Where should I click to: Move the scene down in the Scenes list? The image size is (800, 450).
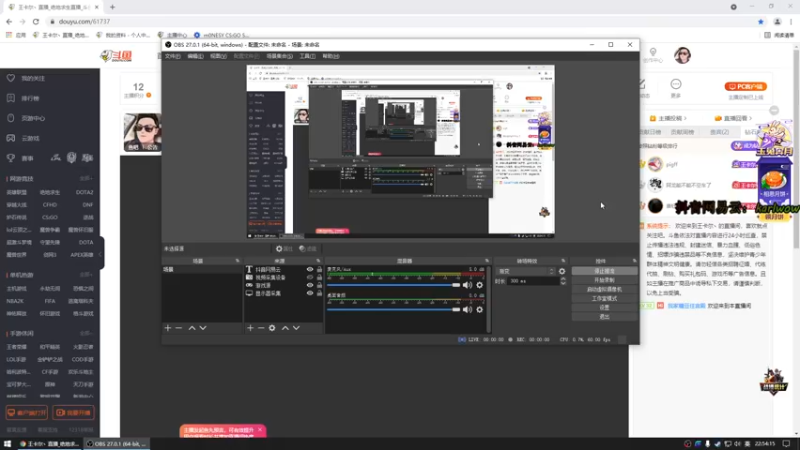(x=203, y=328)
